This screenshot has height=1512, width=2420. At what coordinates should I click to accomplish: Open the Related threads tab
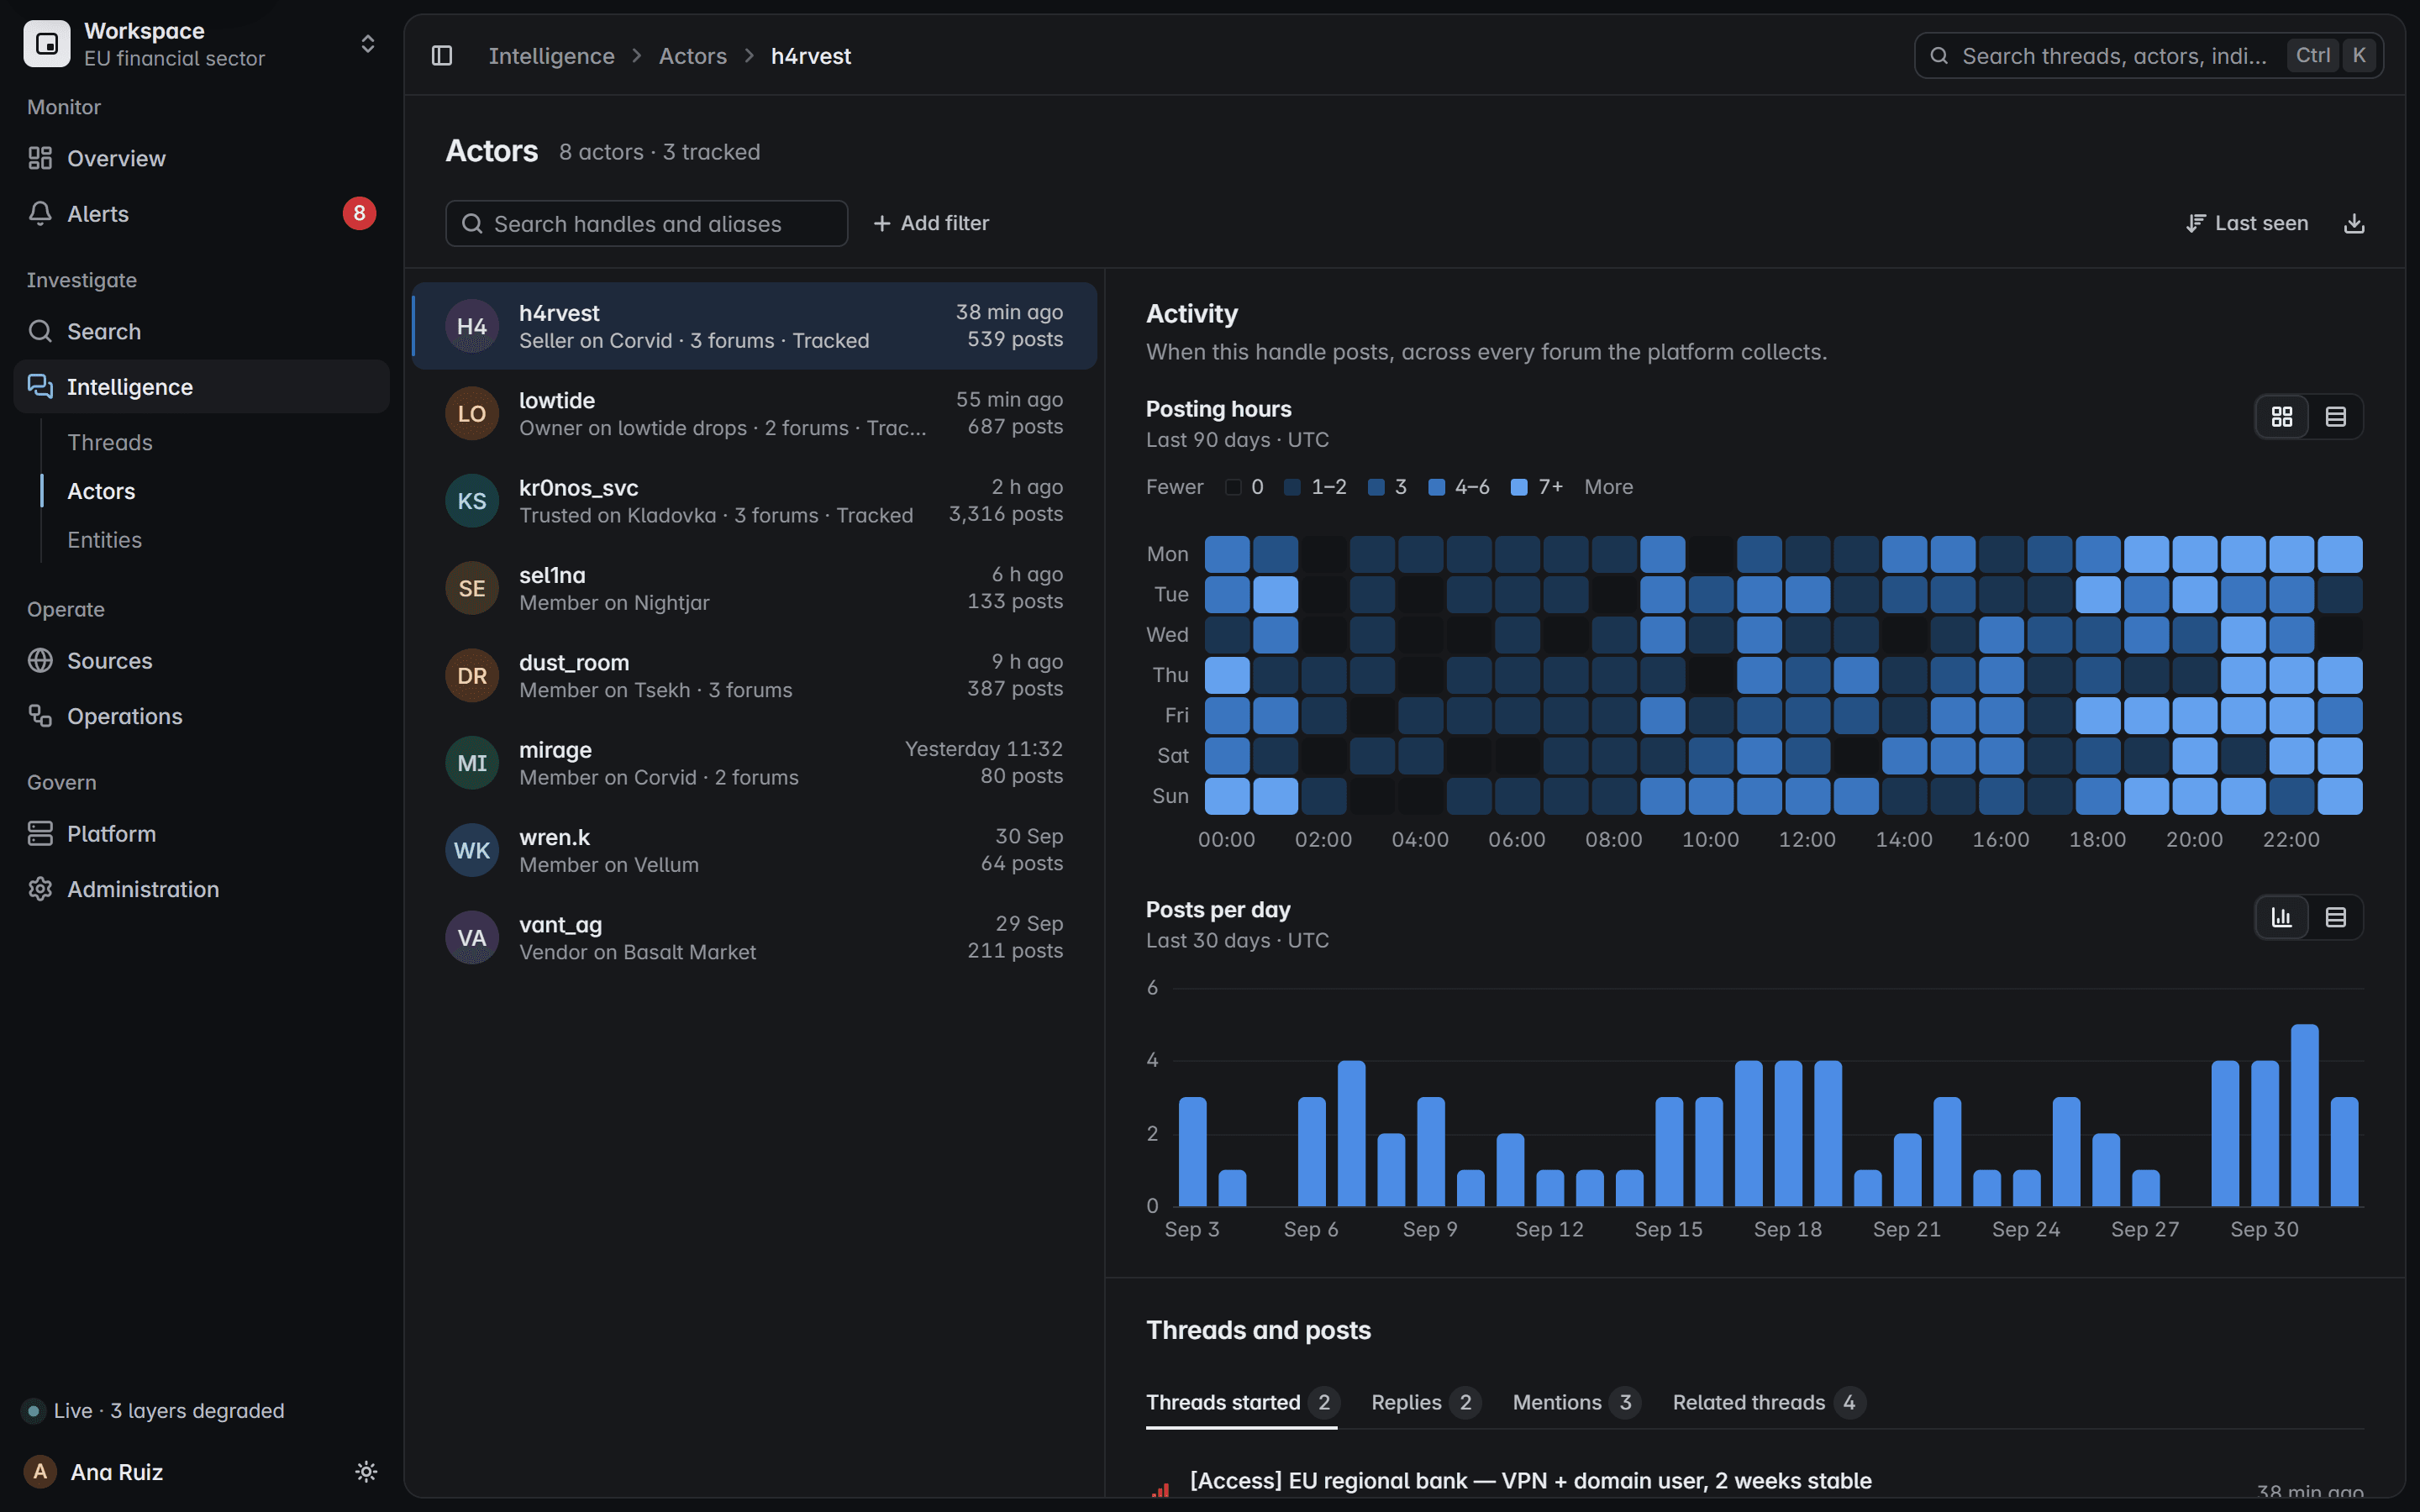[1768, 1402]
